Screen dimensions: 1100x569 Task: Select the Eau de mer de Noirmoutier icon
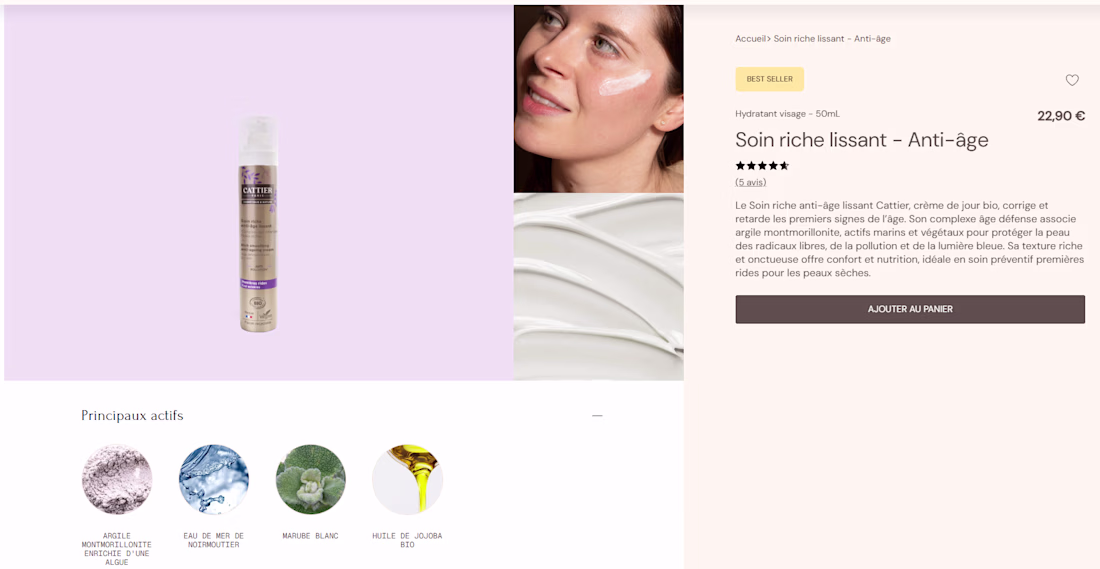(214, 480)
